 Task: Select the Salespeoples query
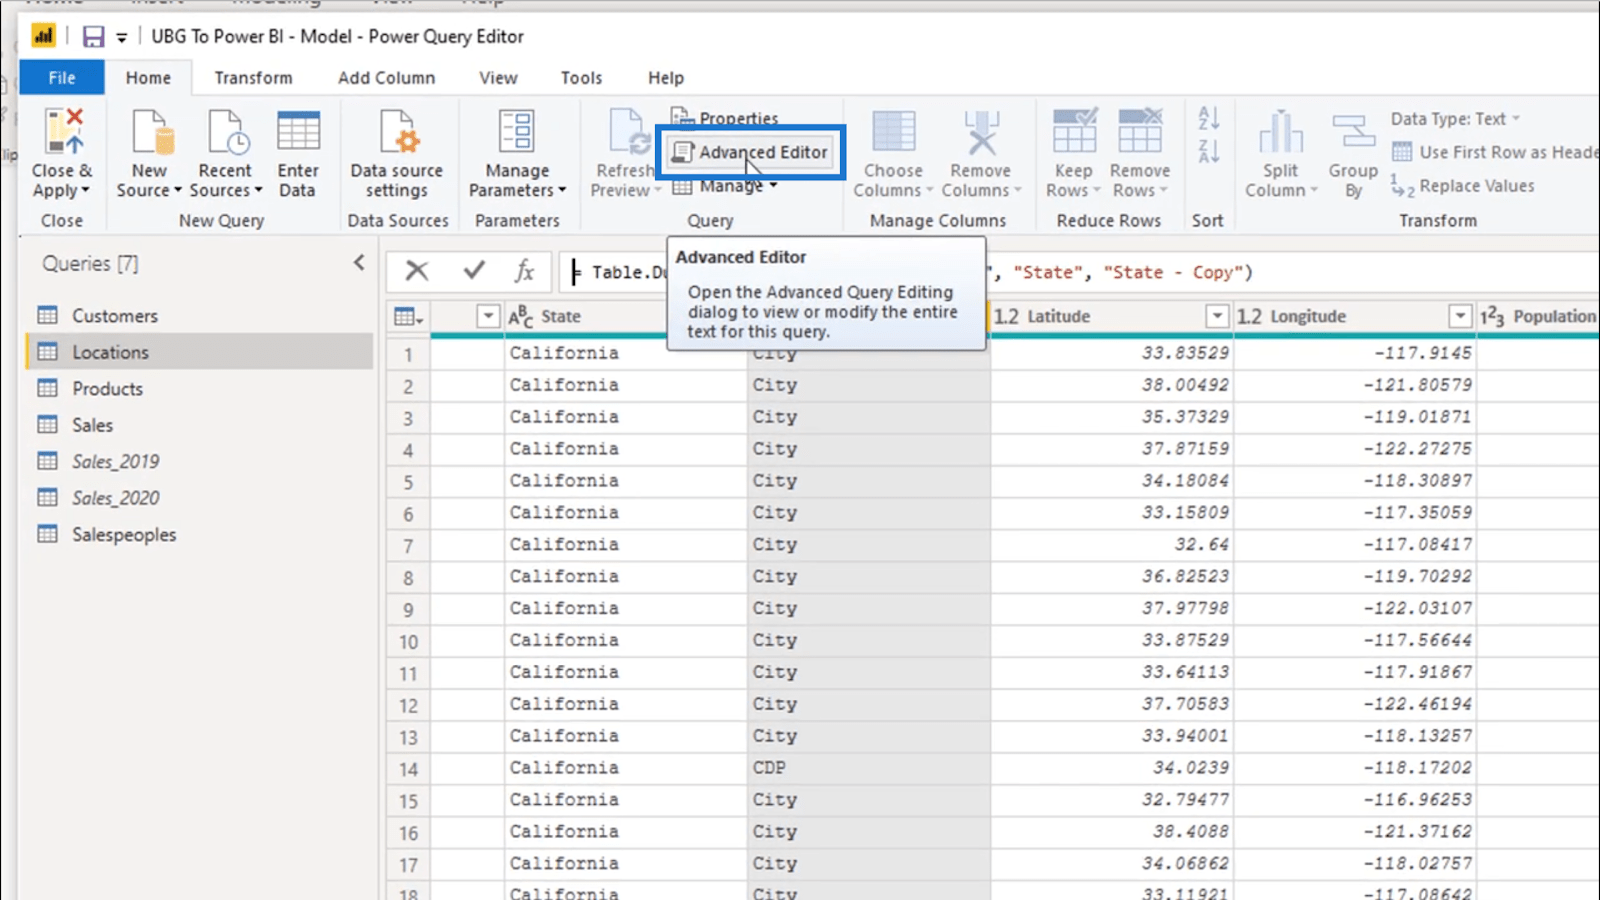pos(199,535)
